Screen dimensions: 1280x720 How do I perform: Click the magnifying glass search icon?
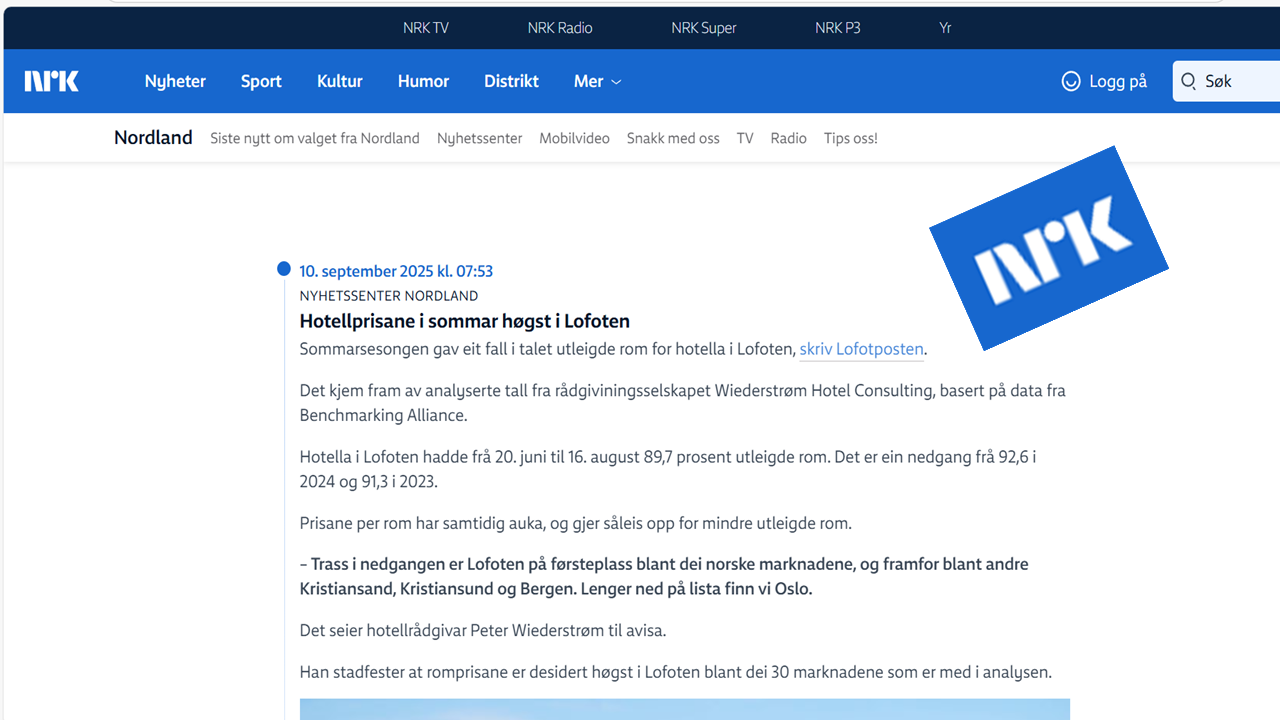click(x=1189, y=81)
